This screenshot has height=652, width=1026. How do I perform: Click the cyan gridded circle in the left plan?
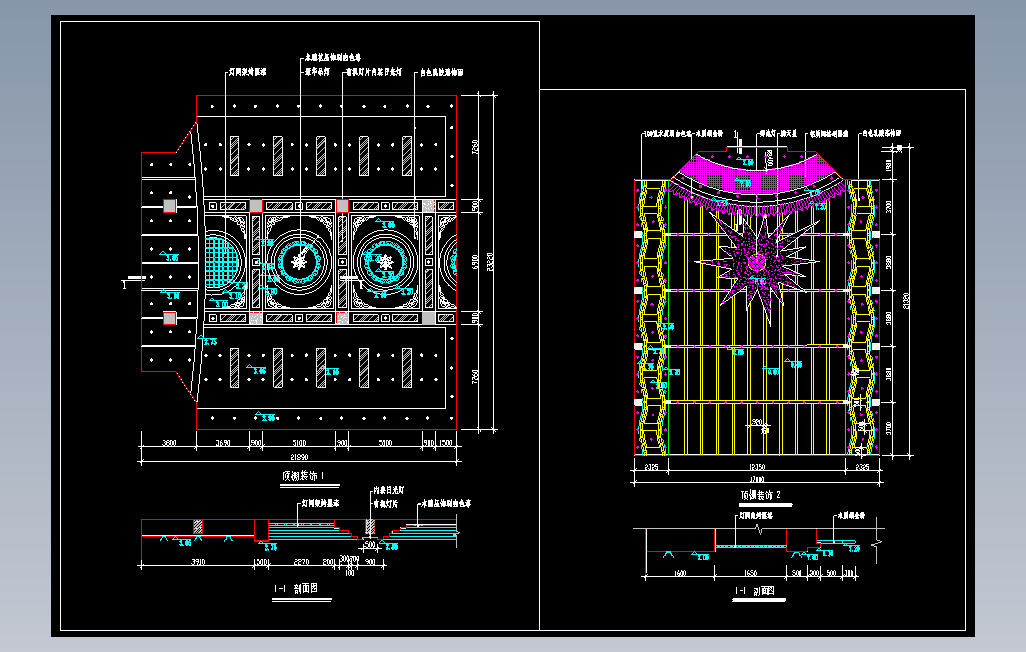click(221, 261)
